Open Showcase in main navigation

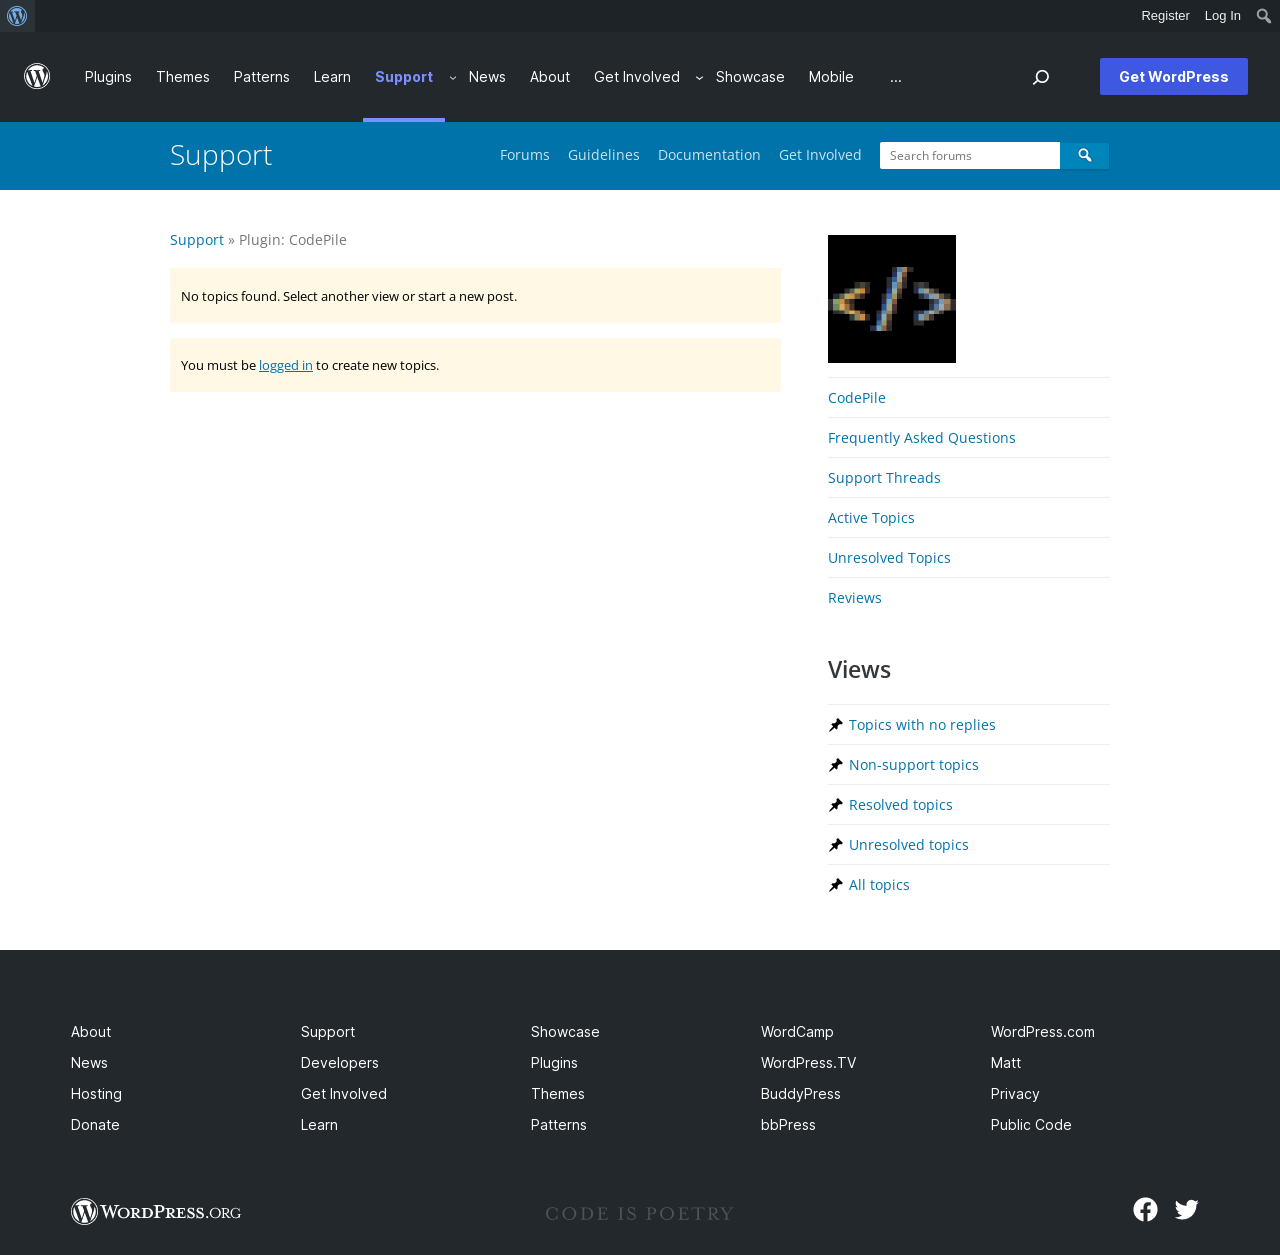pyautogui.click(x=750, y=77)
